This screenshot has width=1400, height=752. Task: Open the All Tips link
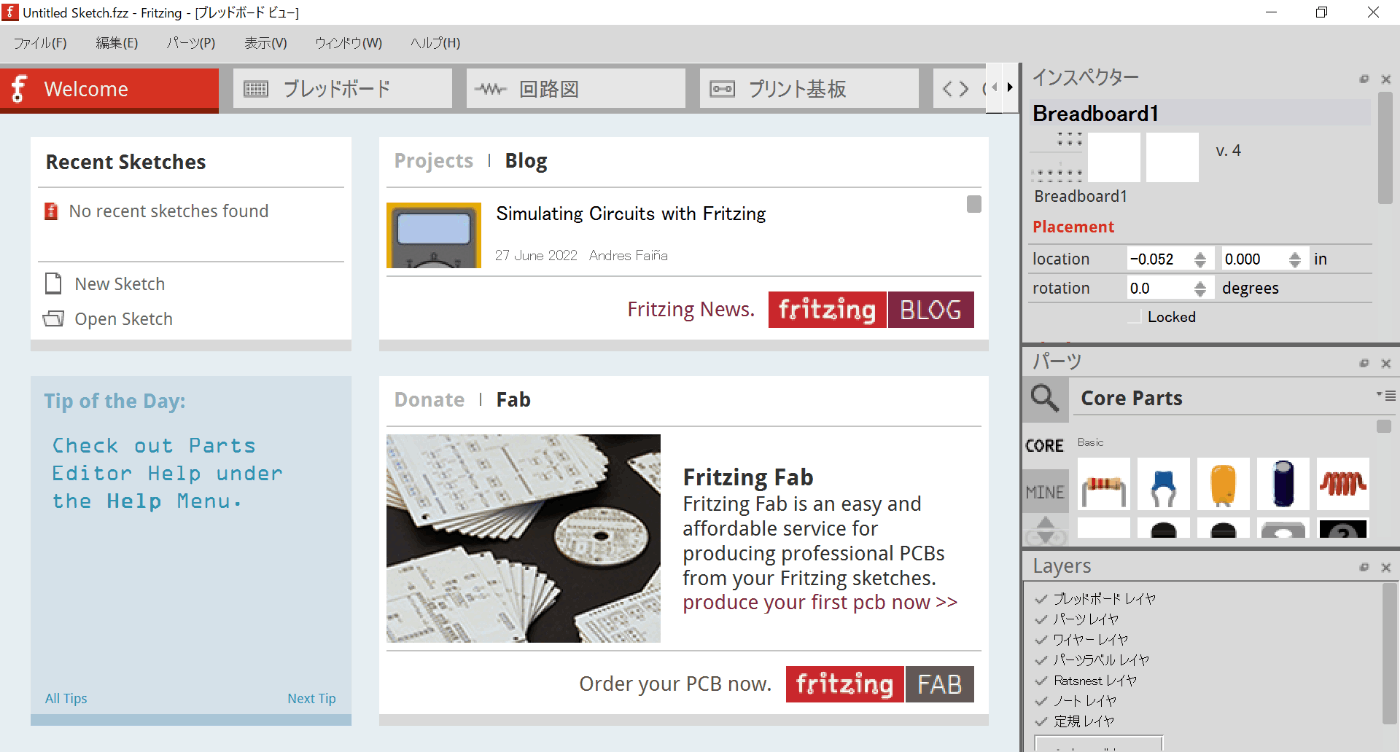(x=66, y=698)
